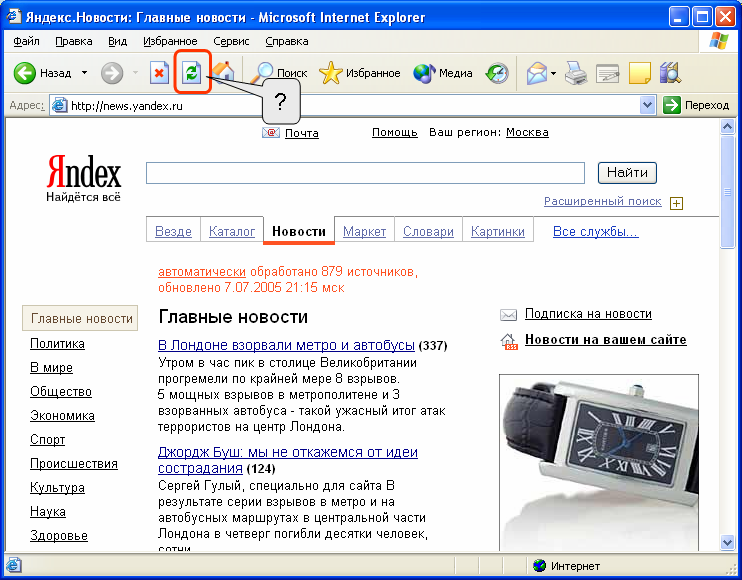Open the Вид menu
This screenshot has width=742, height=580.
point(117,41)
